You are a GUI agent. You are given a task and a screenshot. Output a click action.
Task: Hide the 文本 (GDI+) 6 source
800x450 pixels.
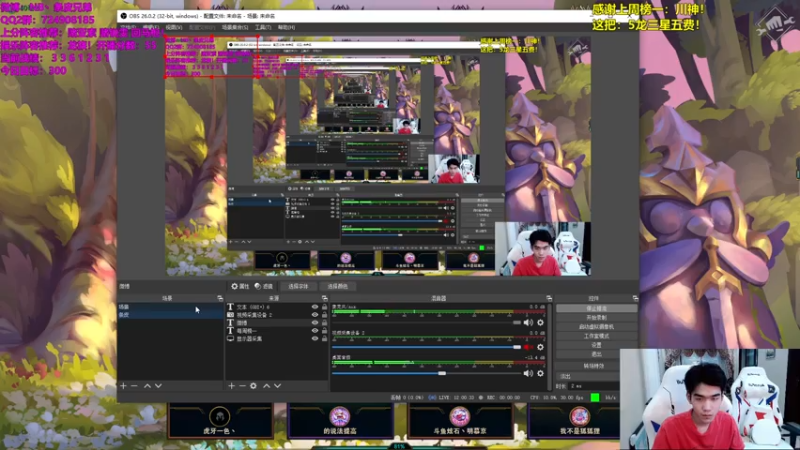pos(315,307)
